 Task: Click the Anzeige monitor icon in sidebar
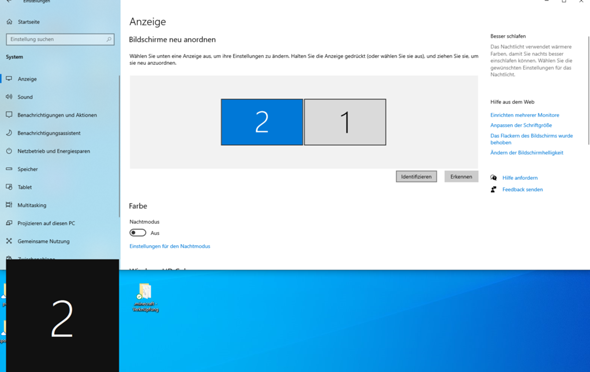9,79
